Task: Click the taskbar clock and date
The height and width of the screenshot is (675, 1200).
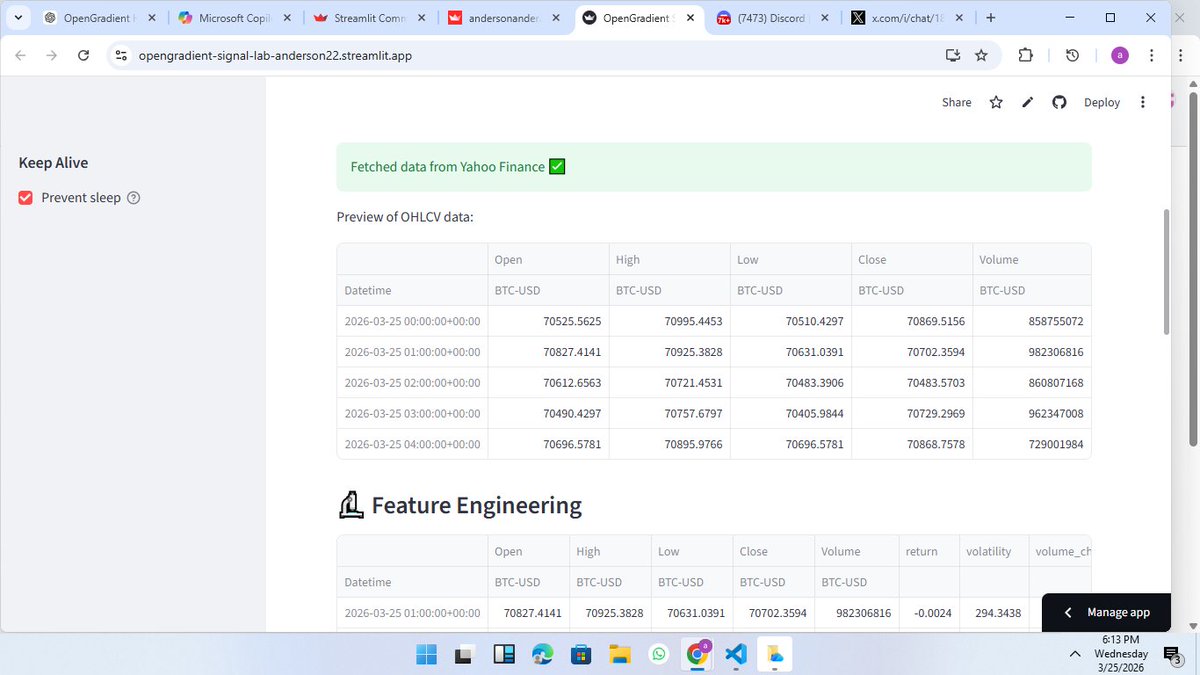Action: click(1120, 653)
